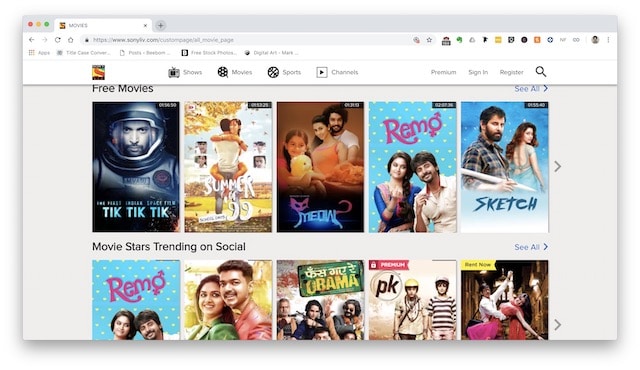Open a new browser tab
640x370 pixels.
click(x=161, y=25)
